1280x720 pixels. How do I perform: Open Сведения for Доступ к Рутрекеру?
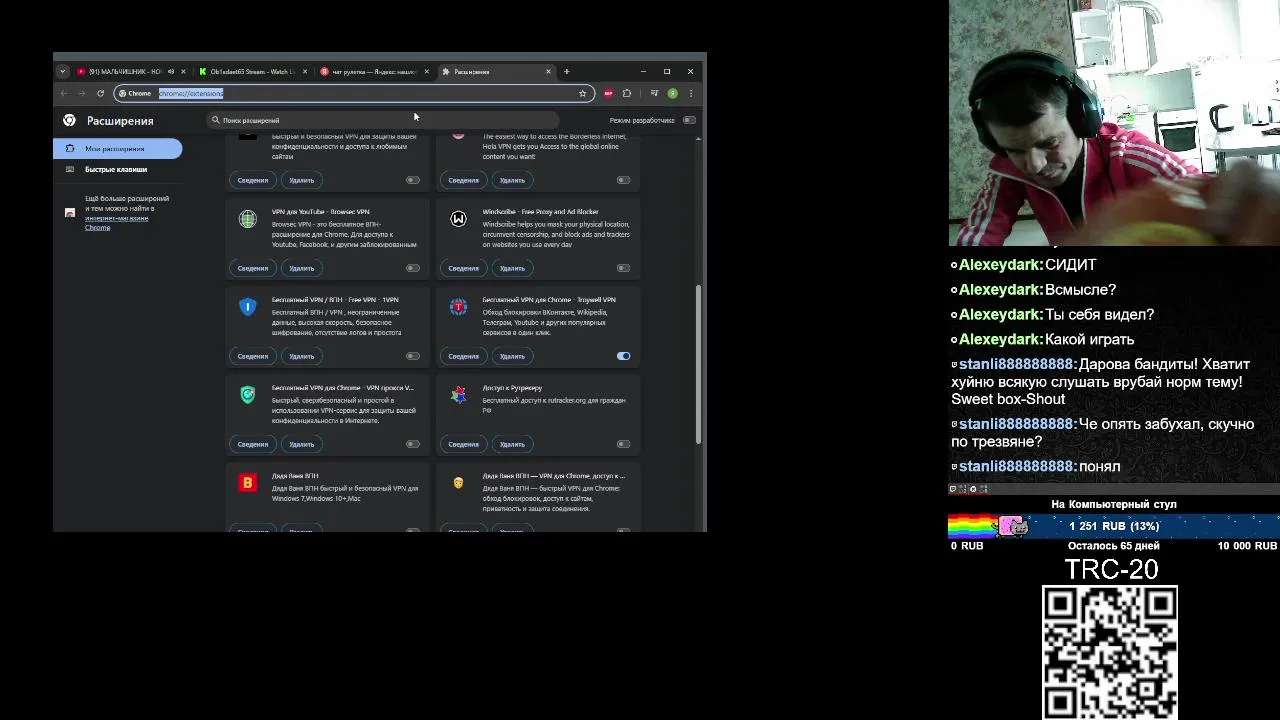463,444
